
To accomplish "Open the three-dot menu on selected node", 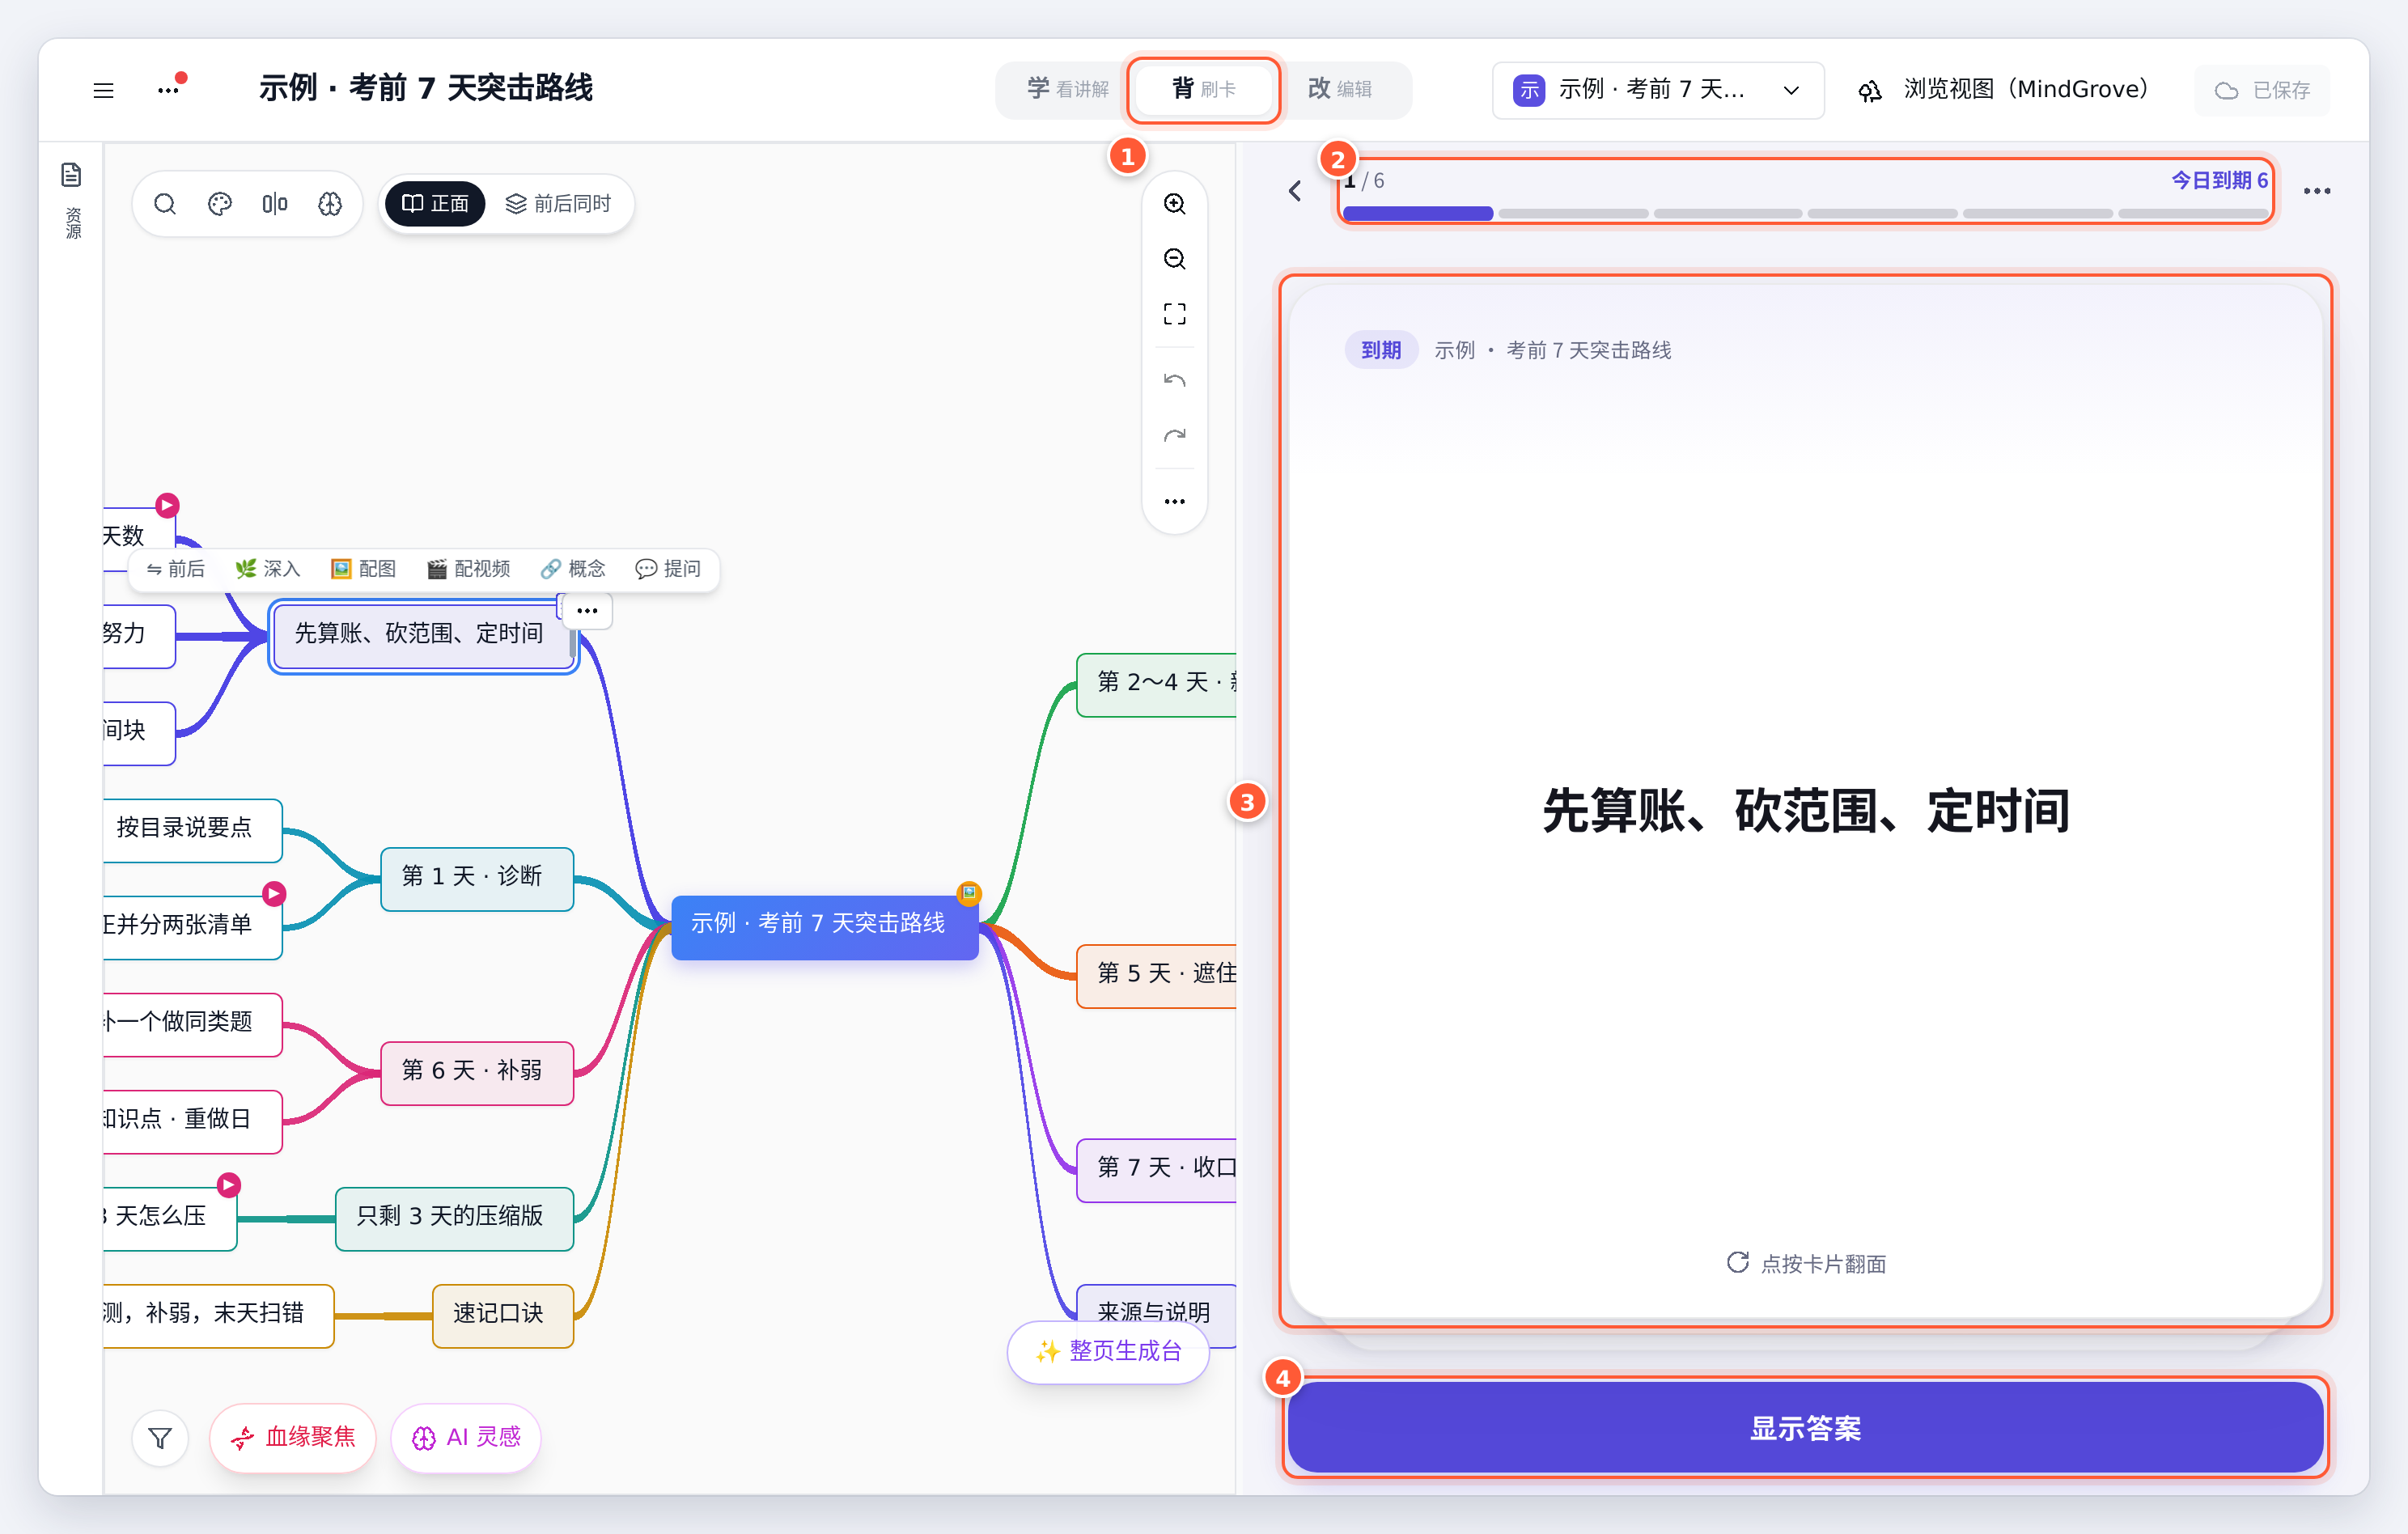I will (x=587, y=610).
